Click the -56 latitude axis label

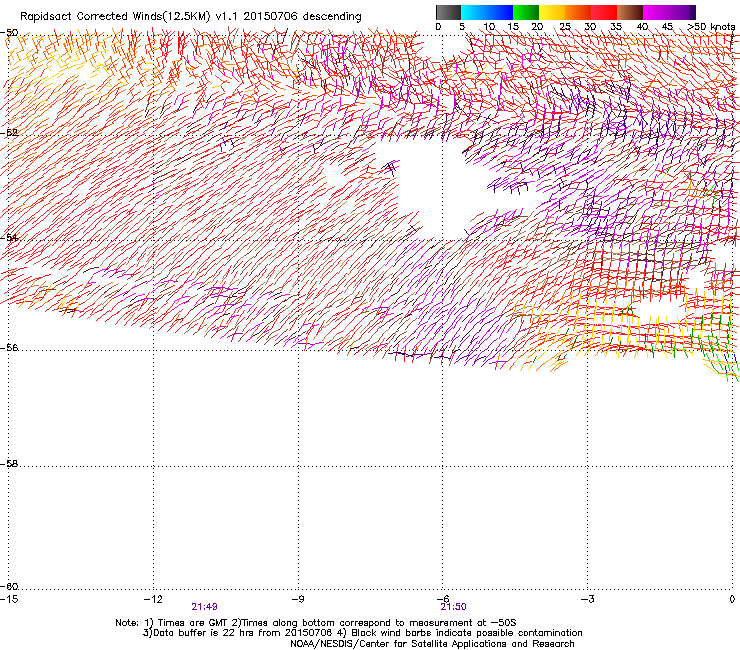point(9,347)
